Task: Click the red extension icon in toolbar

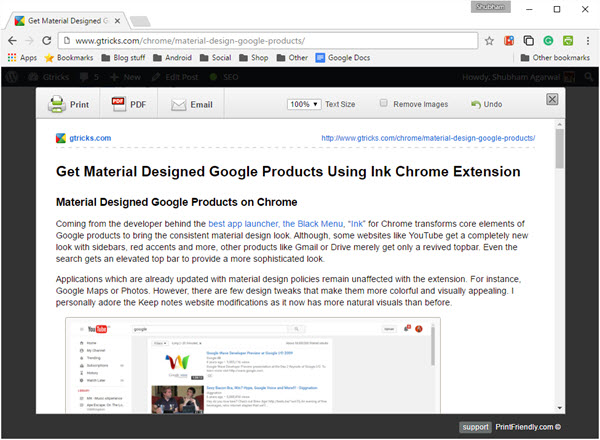Action: pyautogui.click(x=509, y=41)
